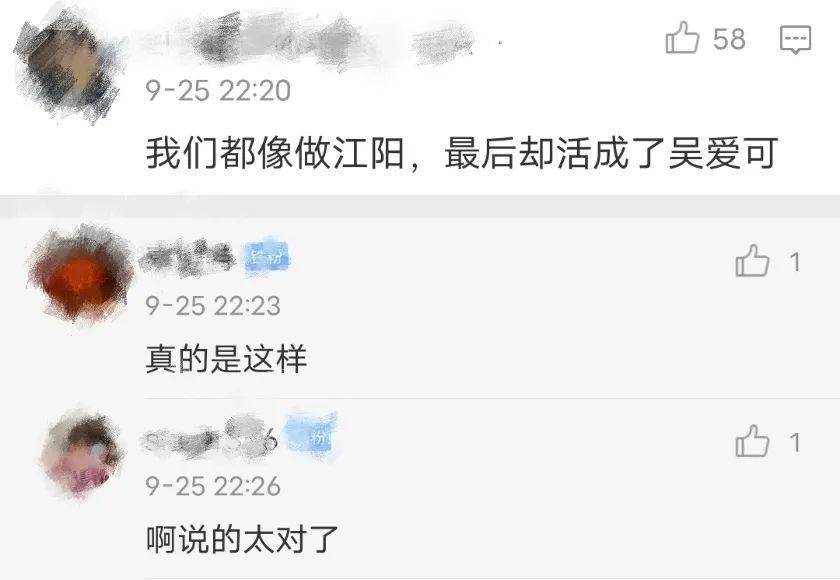Tap the blue fan badge beside the second replier
The height and width of the screenshot is (580, 840).
coord(311,434)
